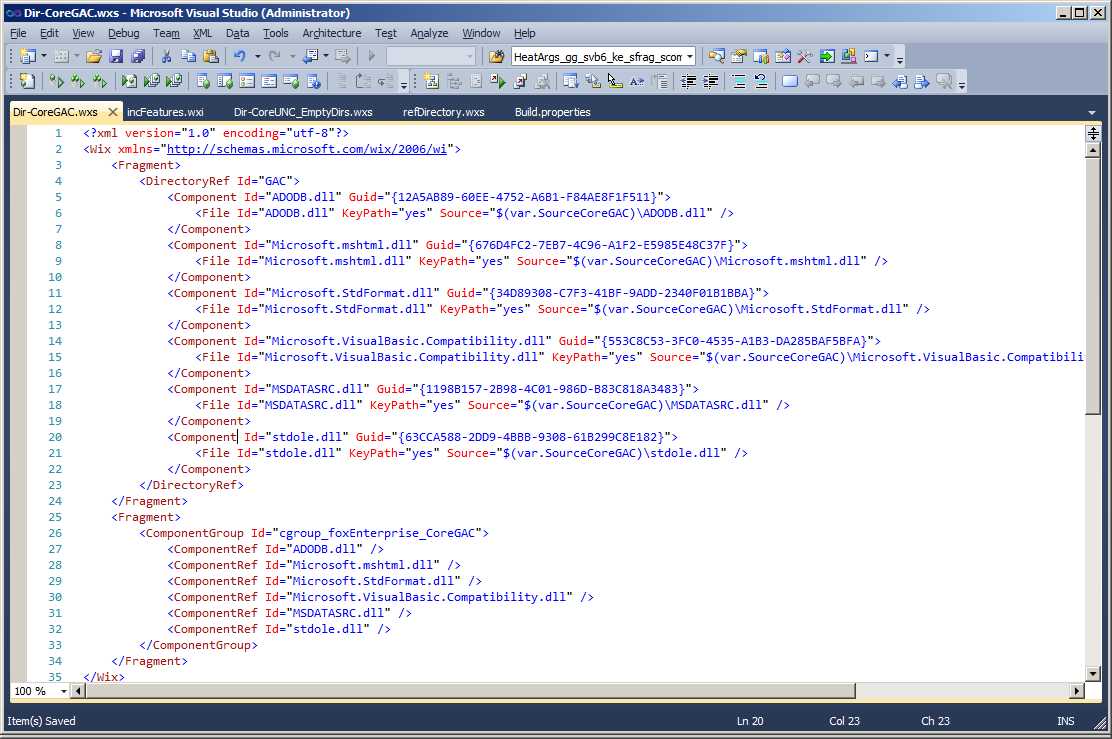
Task: Click the editor split handle above the scrollbar
Action: pos(1093,133)
